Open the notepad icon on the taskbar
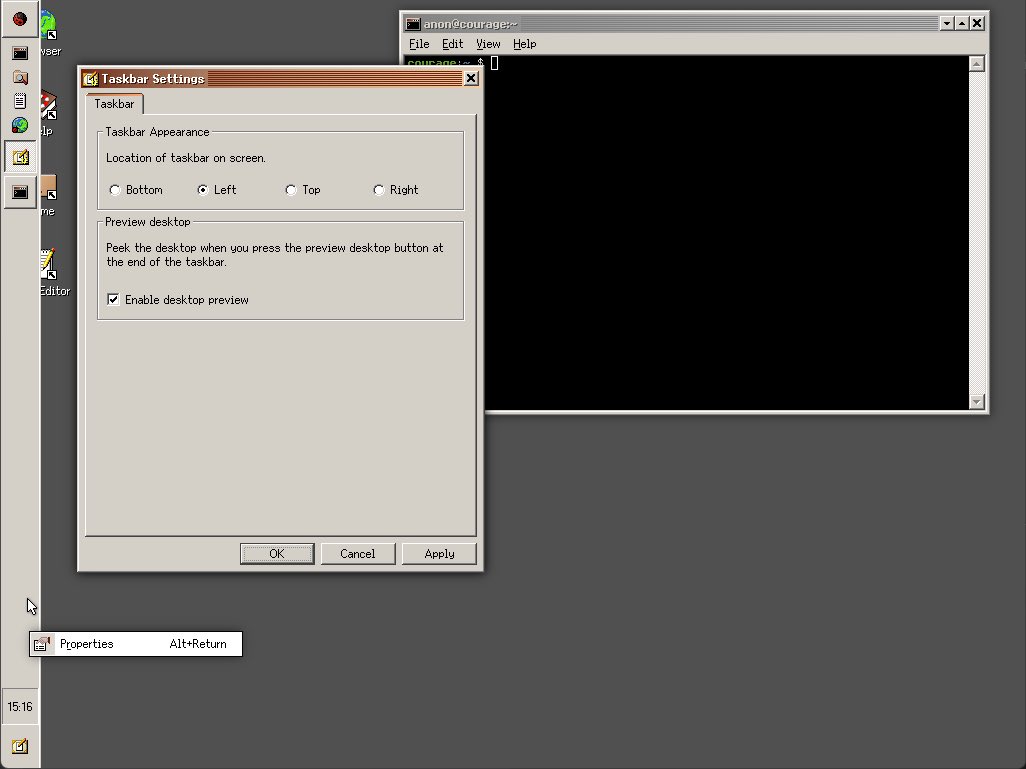The image size is (1026, 769). 20,101
